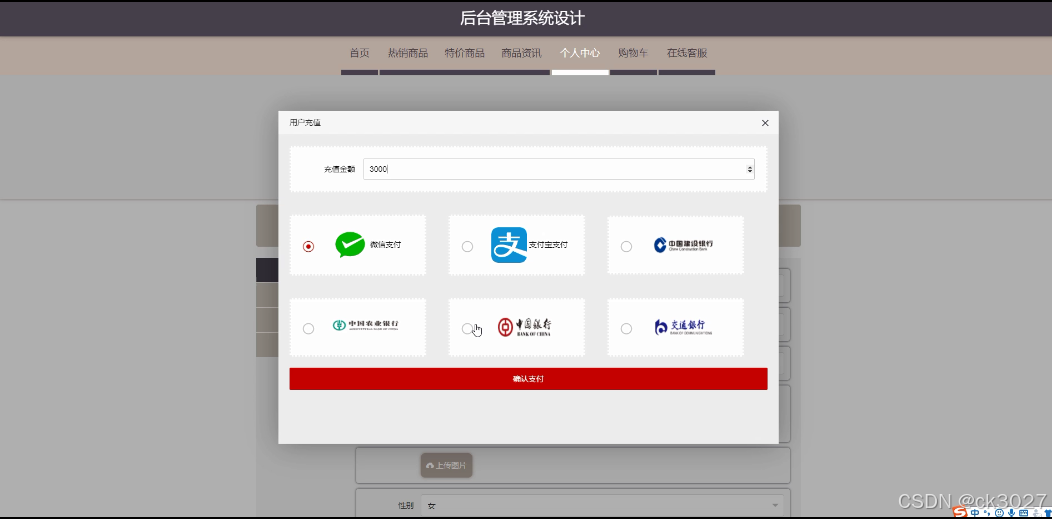This screenshot has height=519, width=1052.
Task: Choose Agricultural Bank of China radio button
Action: [308, 329]
